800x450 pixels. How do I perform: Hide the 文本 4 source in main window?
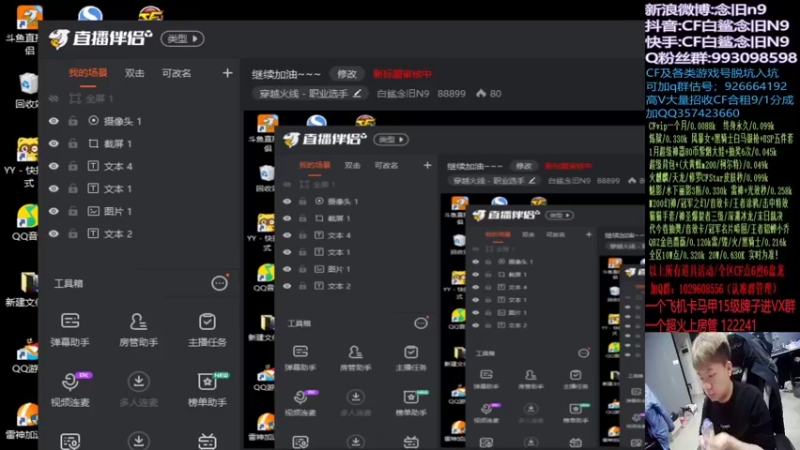click(x=54, y=166)
